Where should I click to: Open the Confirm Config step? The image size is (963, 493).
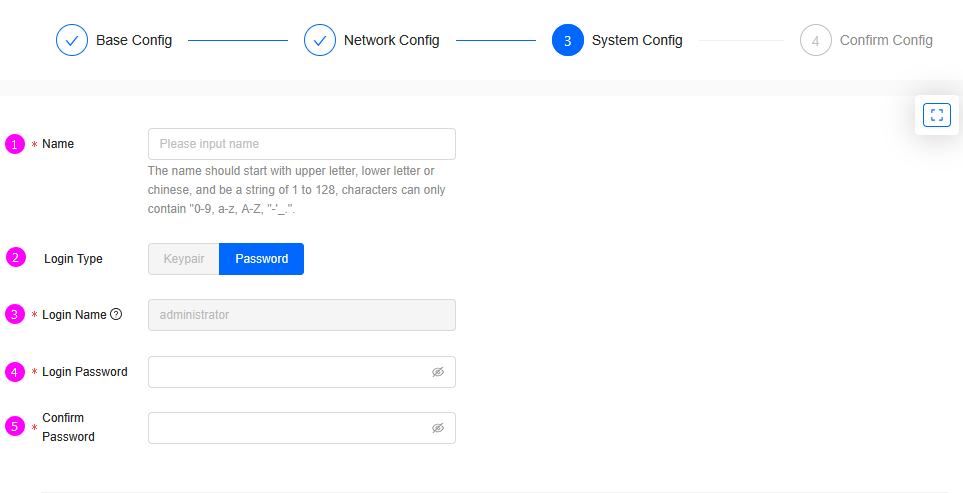(x=866, y=41)
